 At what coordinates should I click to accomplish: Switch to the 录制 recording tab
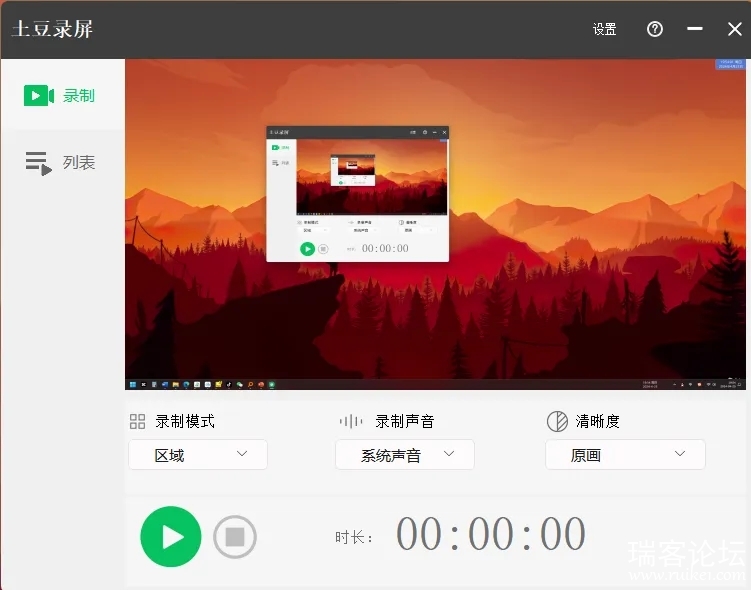62,95
